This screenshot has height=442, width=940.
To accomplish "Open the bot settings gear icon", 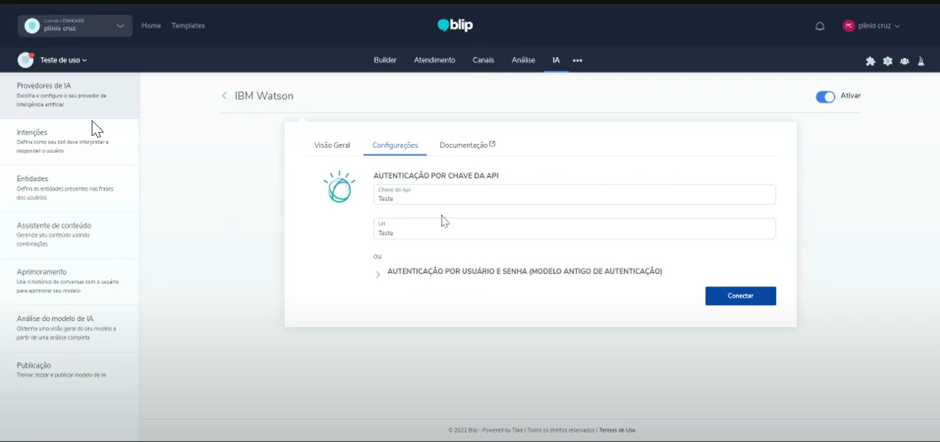I will click(x=887, y=61).
